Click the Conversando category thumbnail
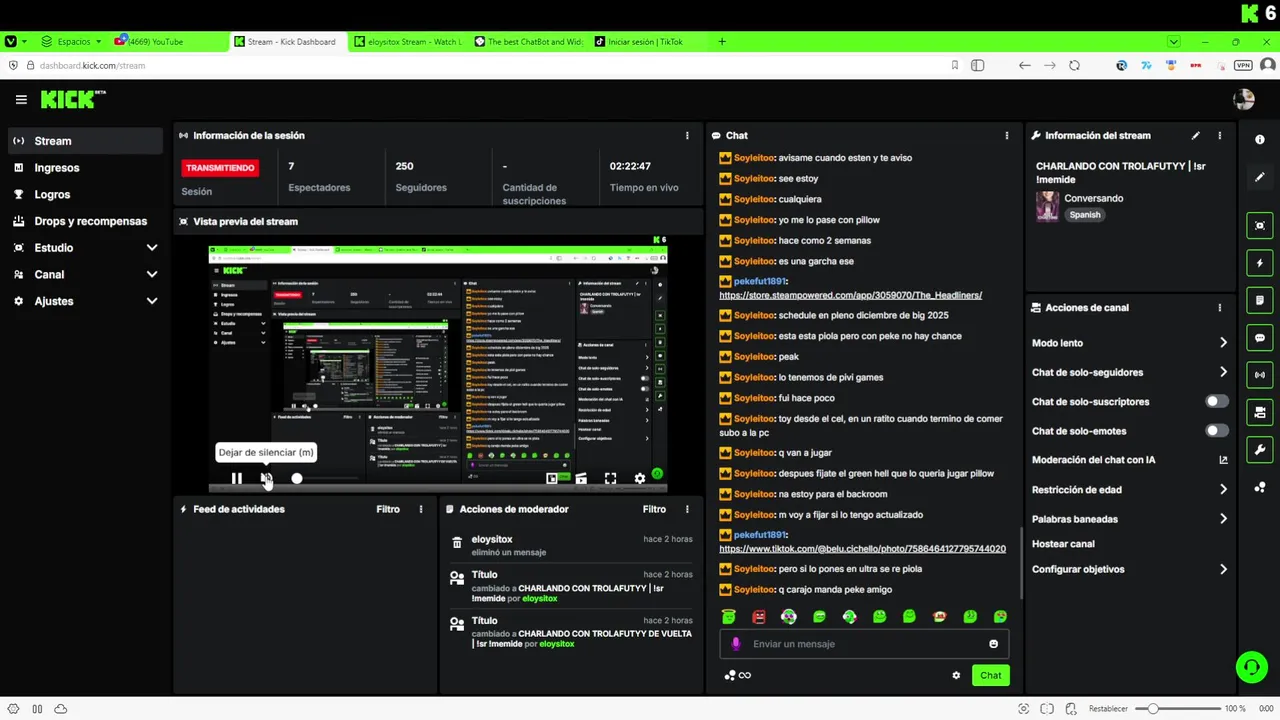The height and width of the screenshot is (720, 1280). click(1047, 206)
